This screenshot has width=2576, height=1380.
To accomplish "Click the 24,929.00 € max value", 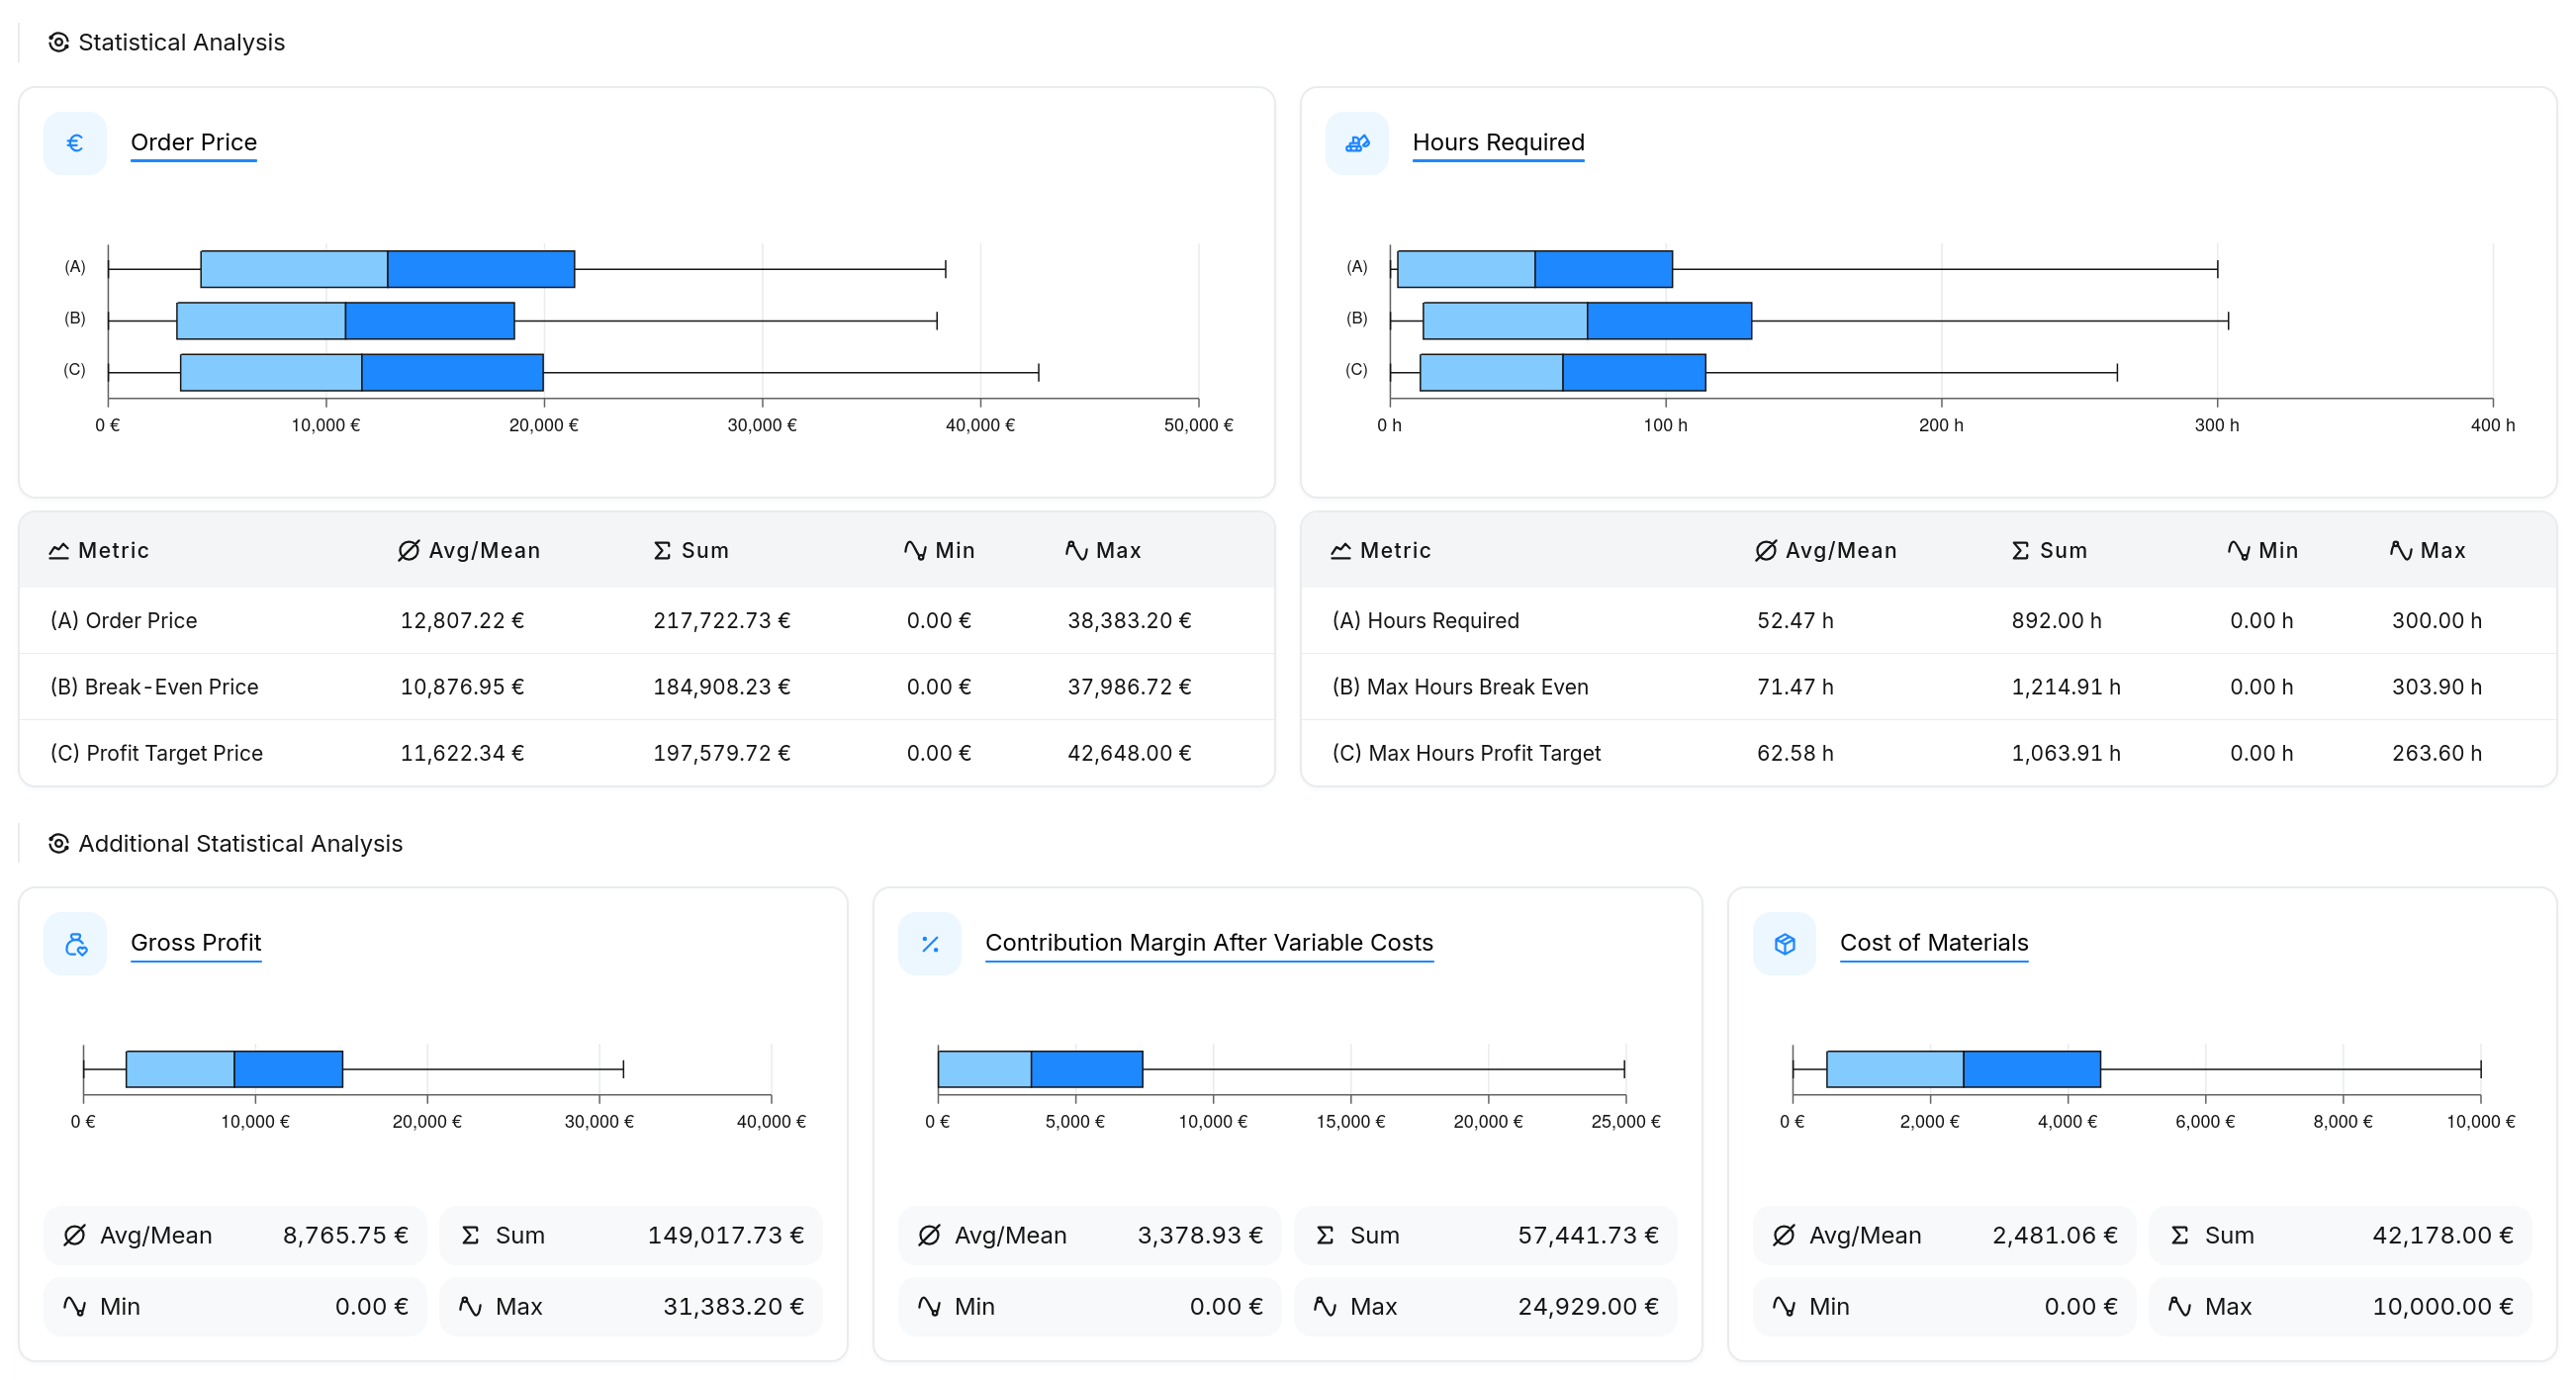I will pos(1588,1306).
